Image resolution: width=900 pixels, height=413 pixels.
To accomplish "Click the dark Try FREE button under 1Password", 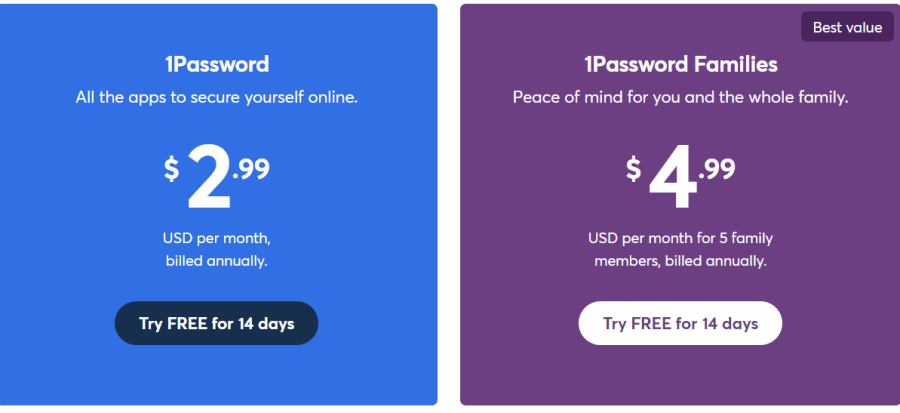I will coord(216,323).
